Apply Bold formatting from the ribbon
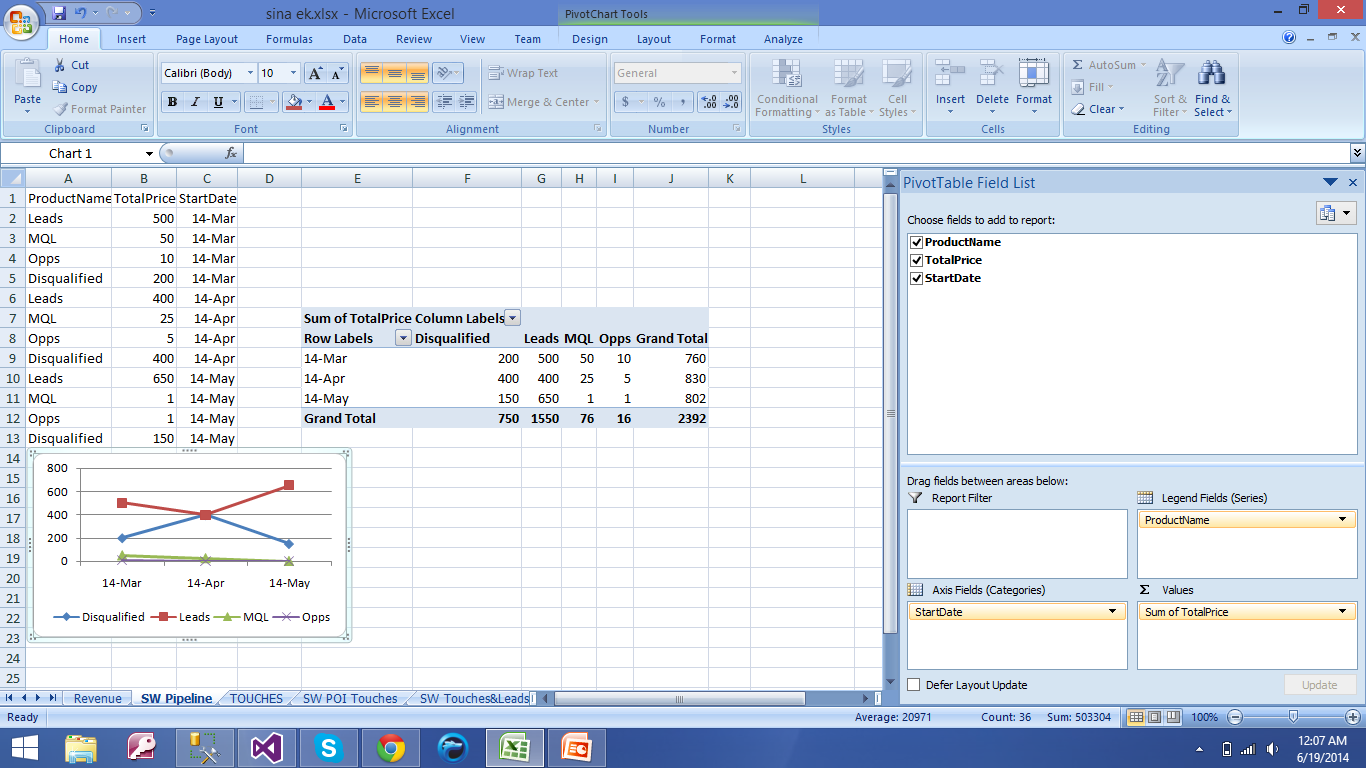 click(x=172, y=102)
